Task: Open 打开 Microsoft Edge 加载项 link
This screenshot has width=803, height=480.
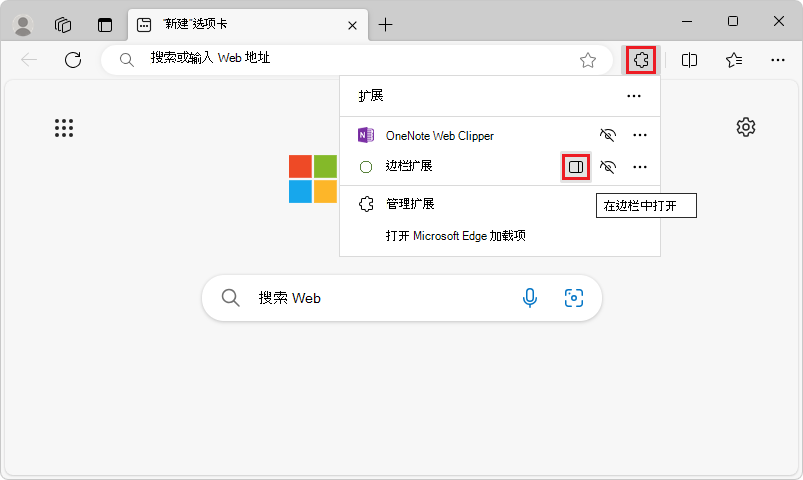Action: point(455,236)
